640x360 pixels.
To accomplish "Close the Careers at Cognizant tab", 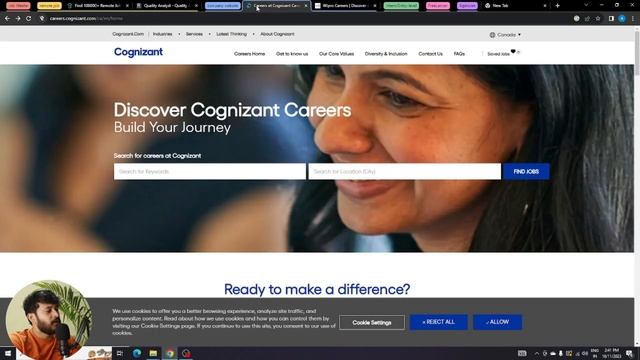I will [306, 6].
